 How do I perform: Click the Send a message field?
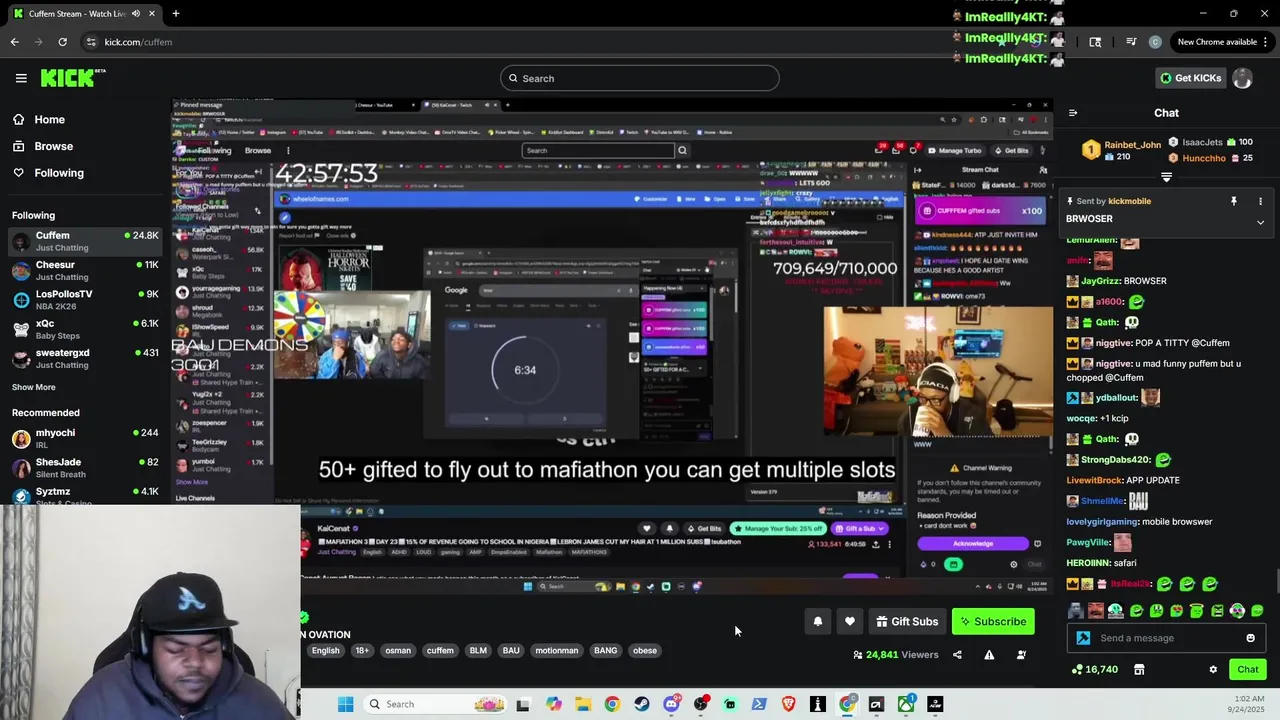pos(1165,638)
